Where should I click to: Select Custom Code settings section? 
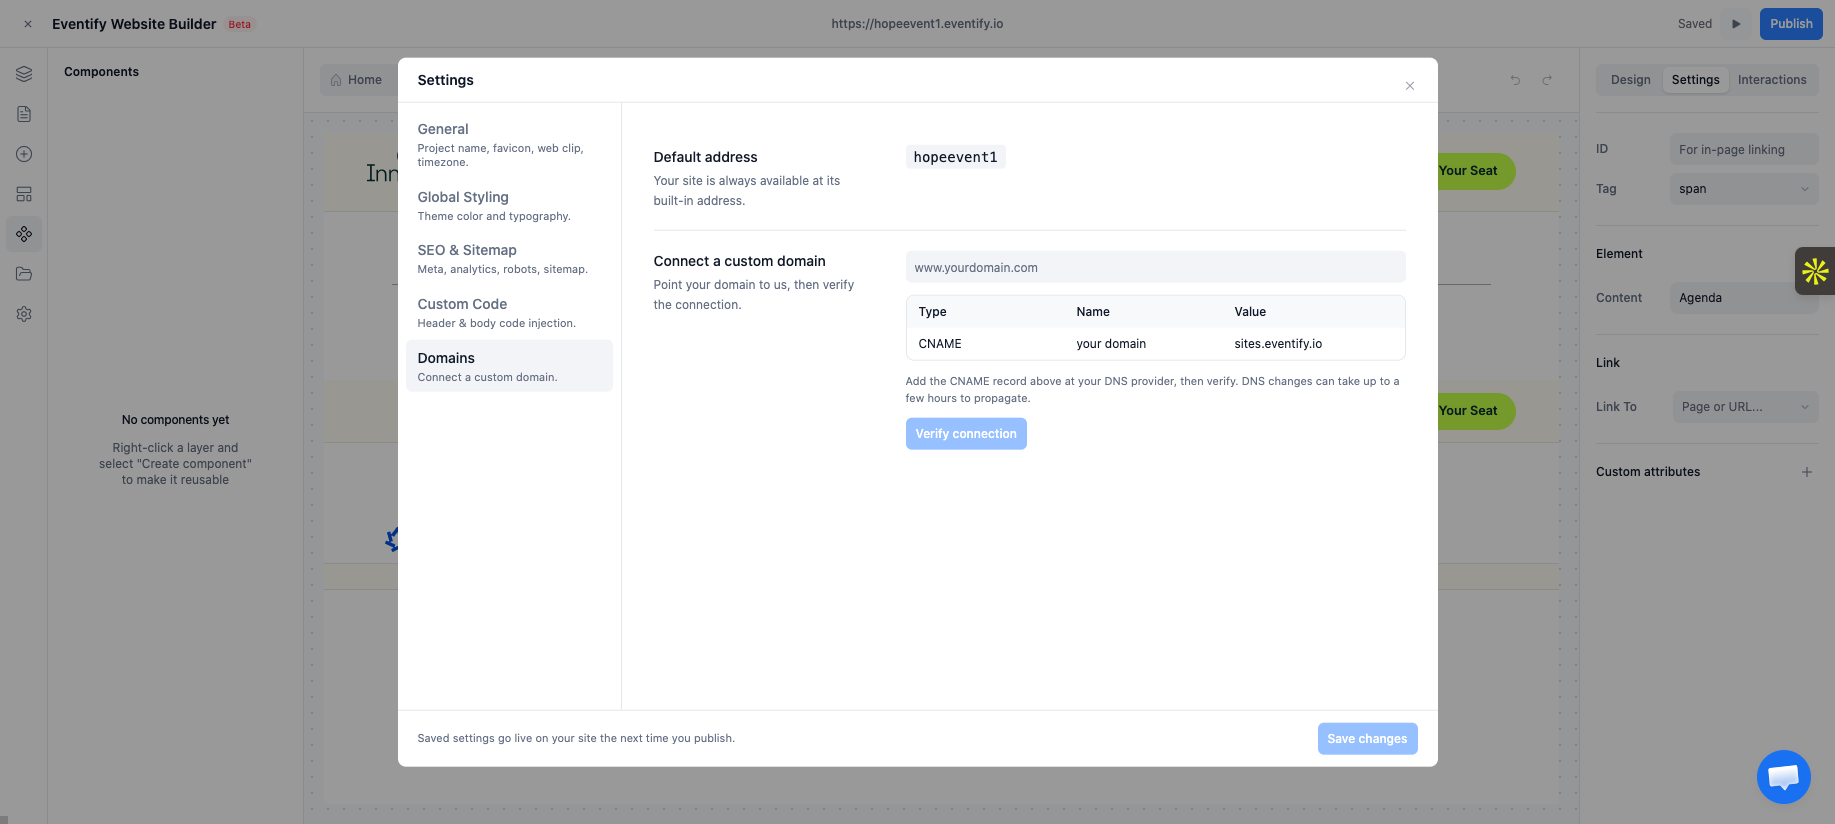coord(509,313)
